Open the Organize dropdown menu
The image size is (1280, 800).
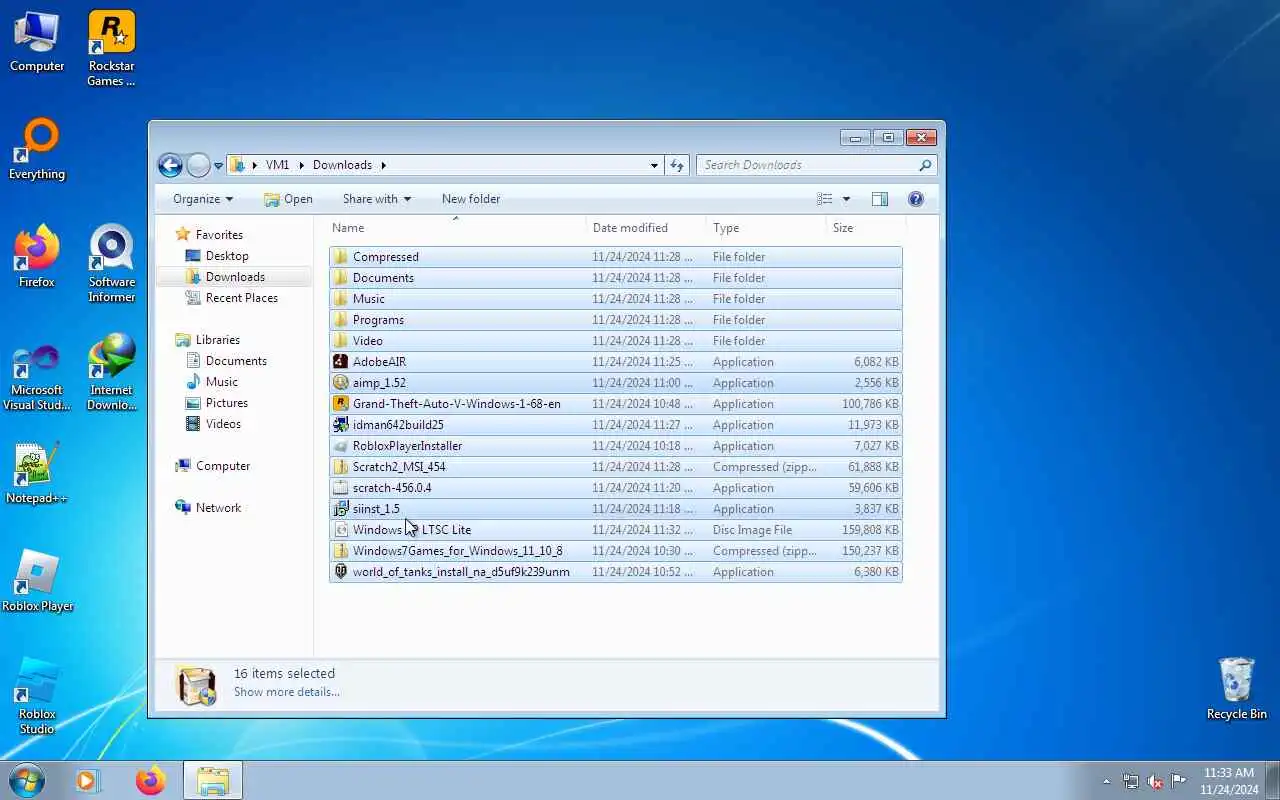pos(203,199)
